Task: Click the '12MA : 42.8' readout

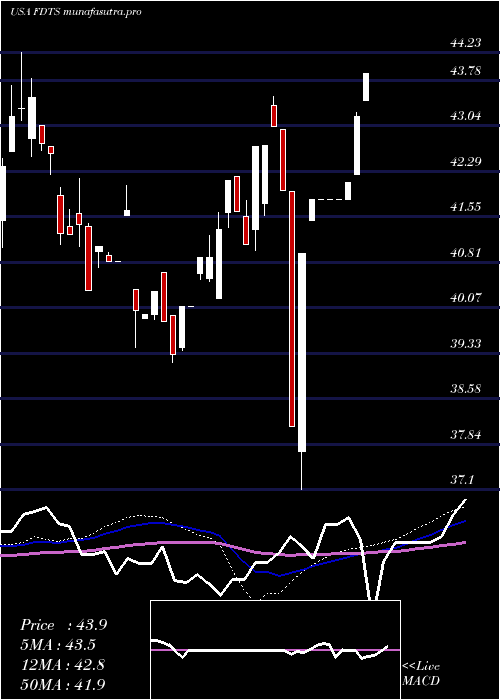Action: tap(62, 665)
